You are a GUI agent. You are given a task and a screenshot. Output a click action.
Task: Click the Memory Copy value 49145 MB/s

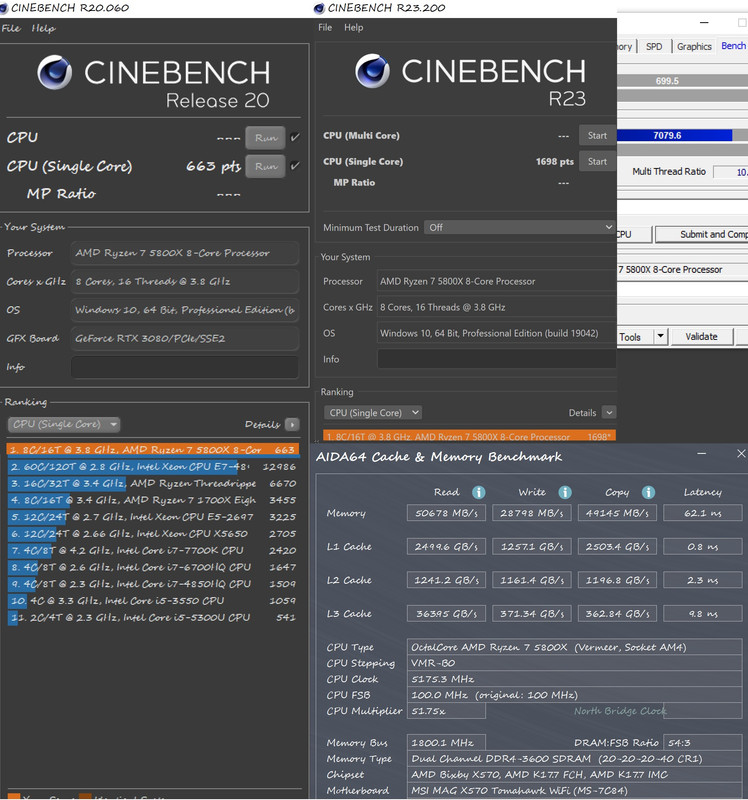(x=617, y=513)
